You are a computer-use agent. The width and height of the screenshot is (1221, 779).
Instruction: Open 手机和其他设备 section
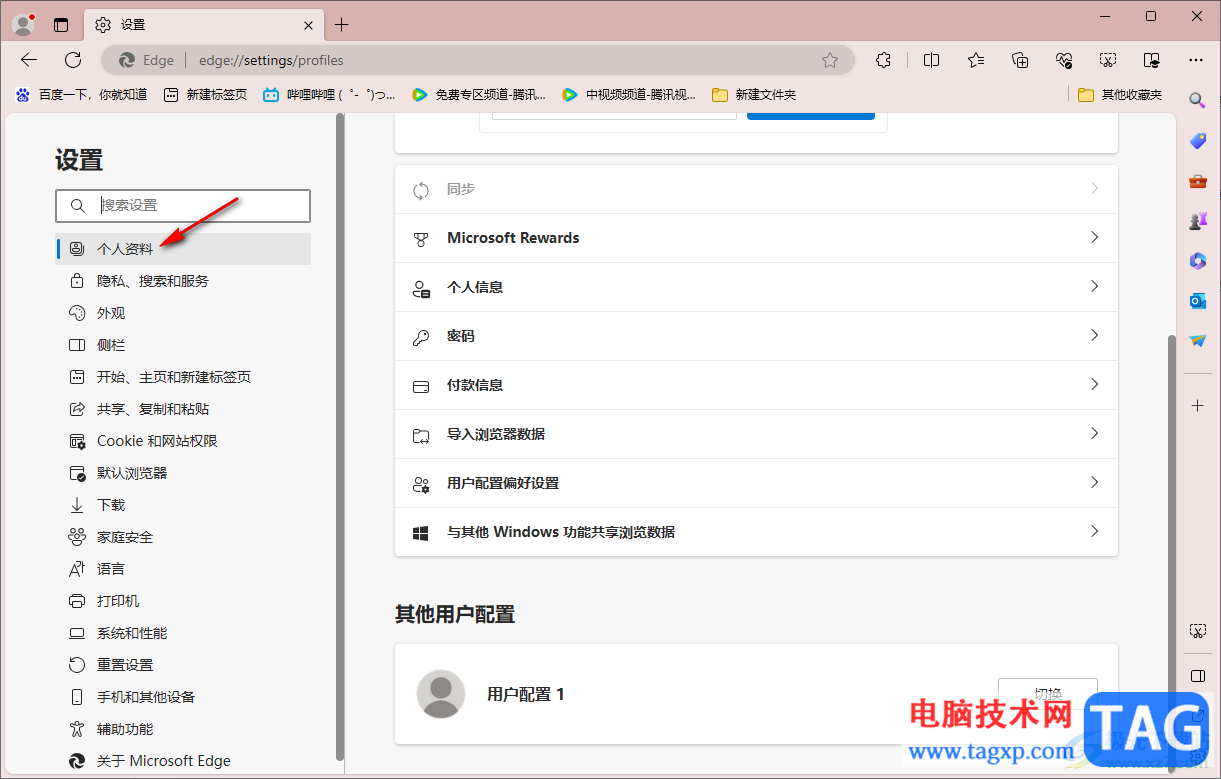(x=183, y=697)
